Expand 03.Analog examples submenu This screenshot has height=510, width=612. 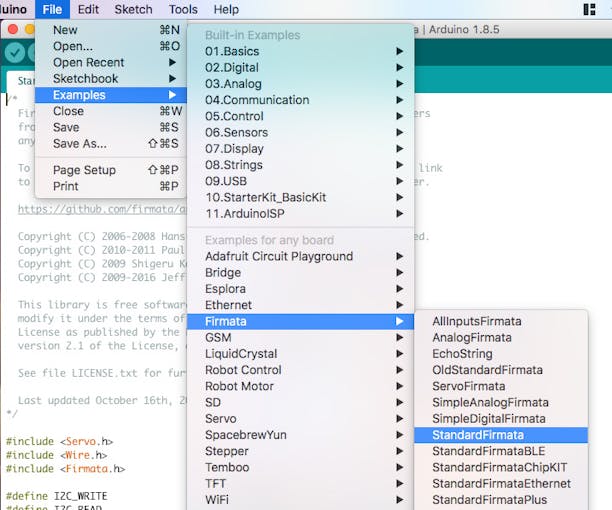pos(301,84)
